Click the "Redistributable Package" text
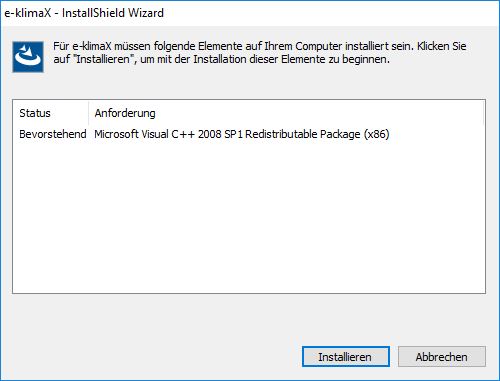Screen dimensions: 500x381 pyautogui.click(x=303, y=134)
